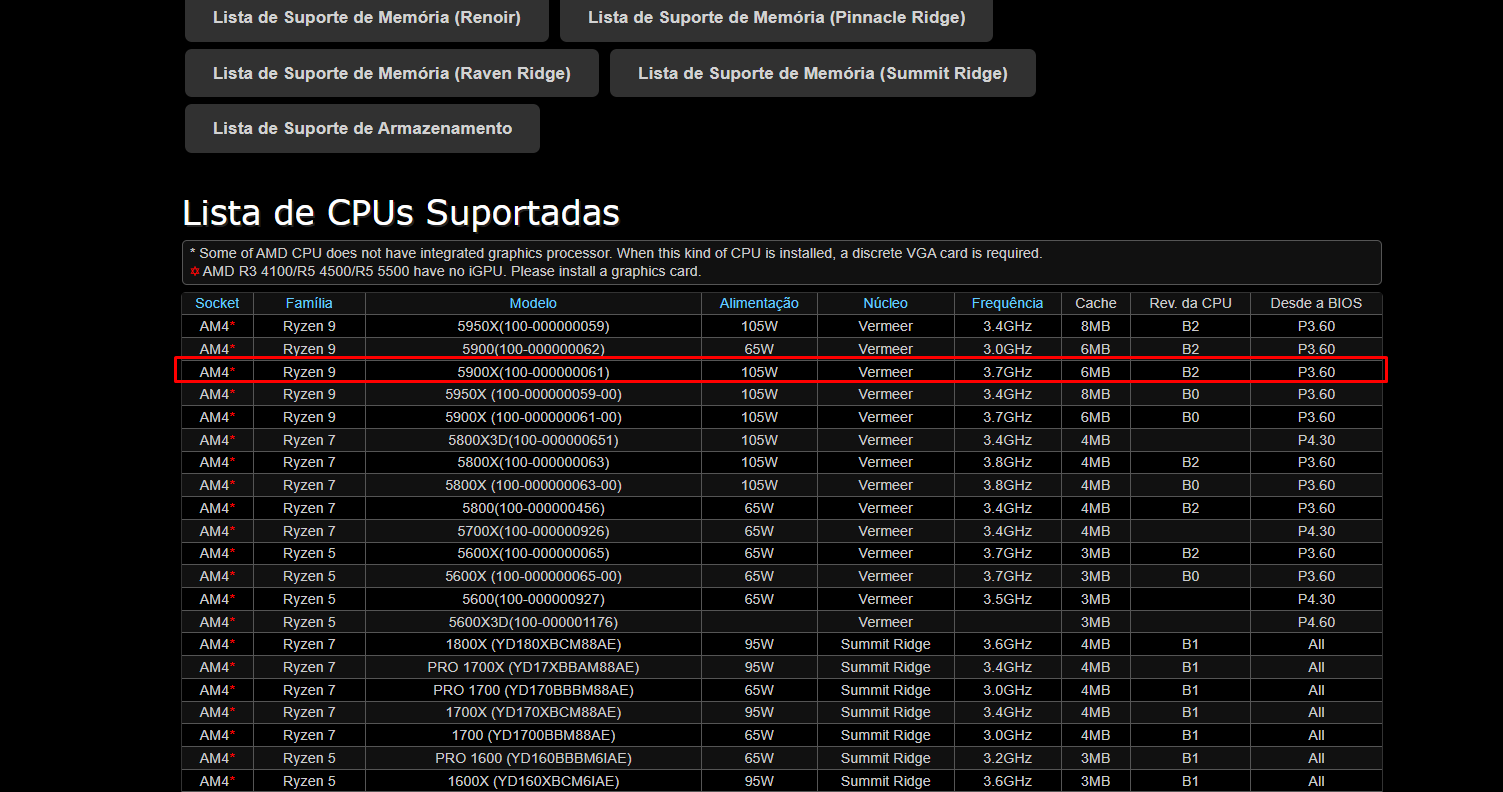Click the Desde a BIOS column header
Screen dimensions: 1503x792
pyautogui.click(x=1316, y=303)
